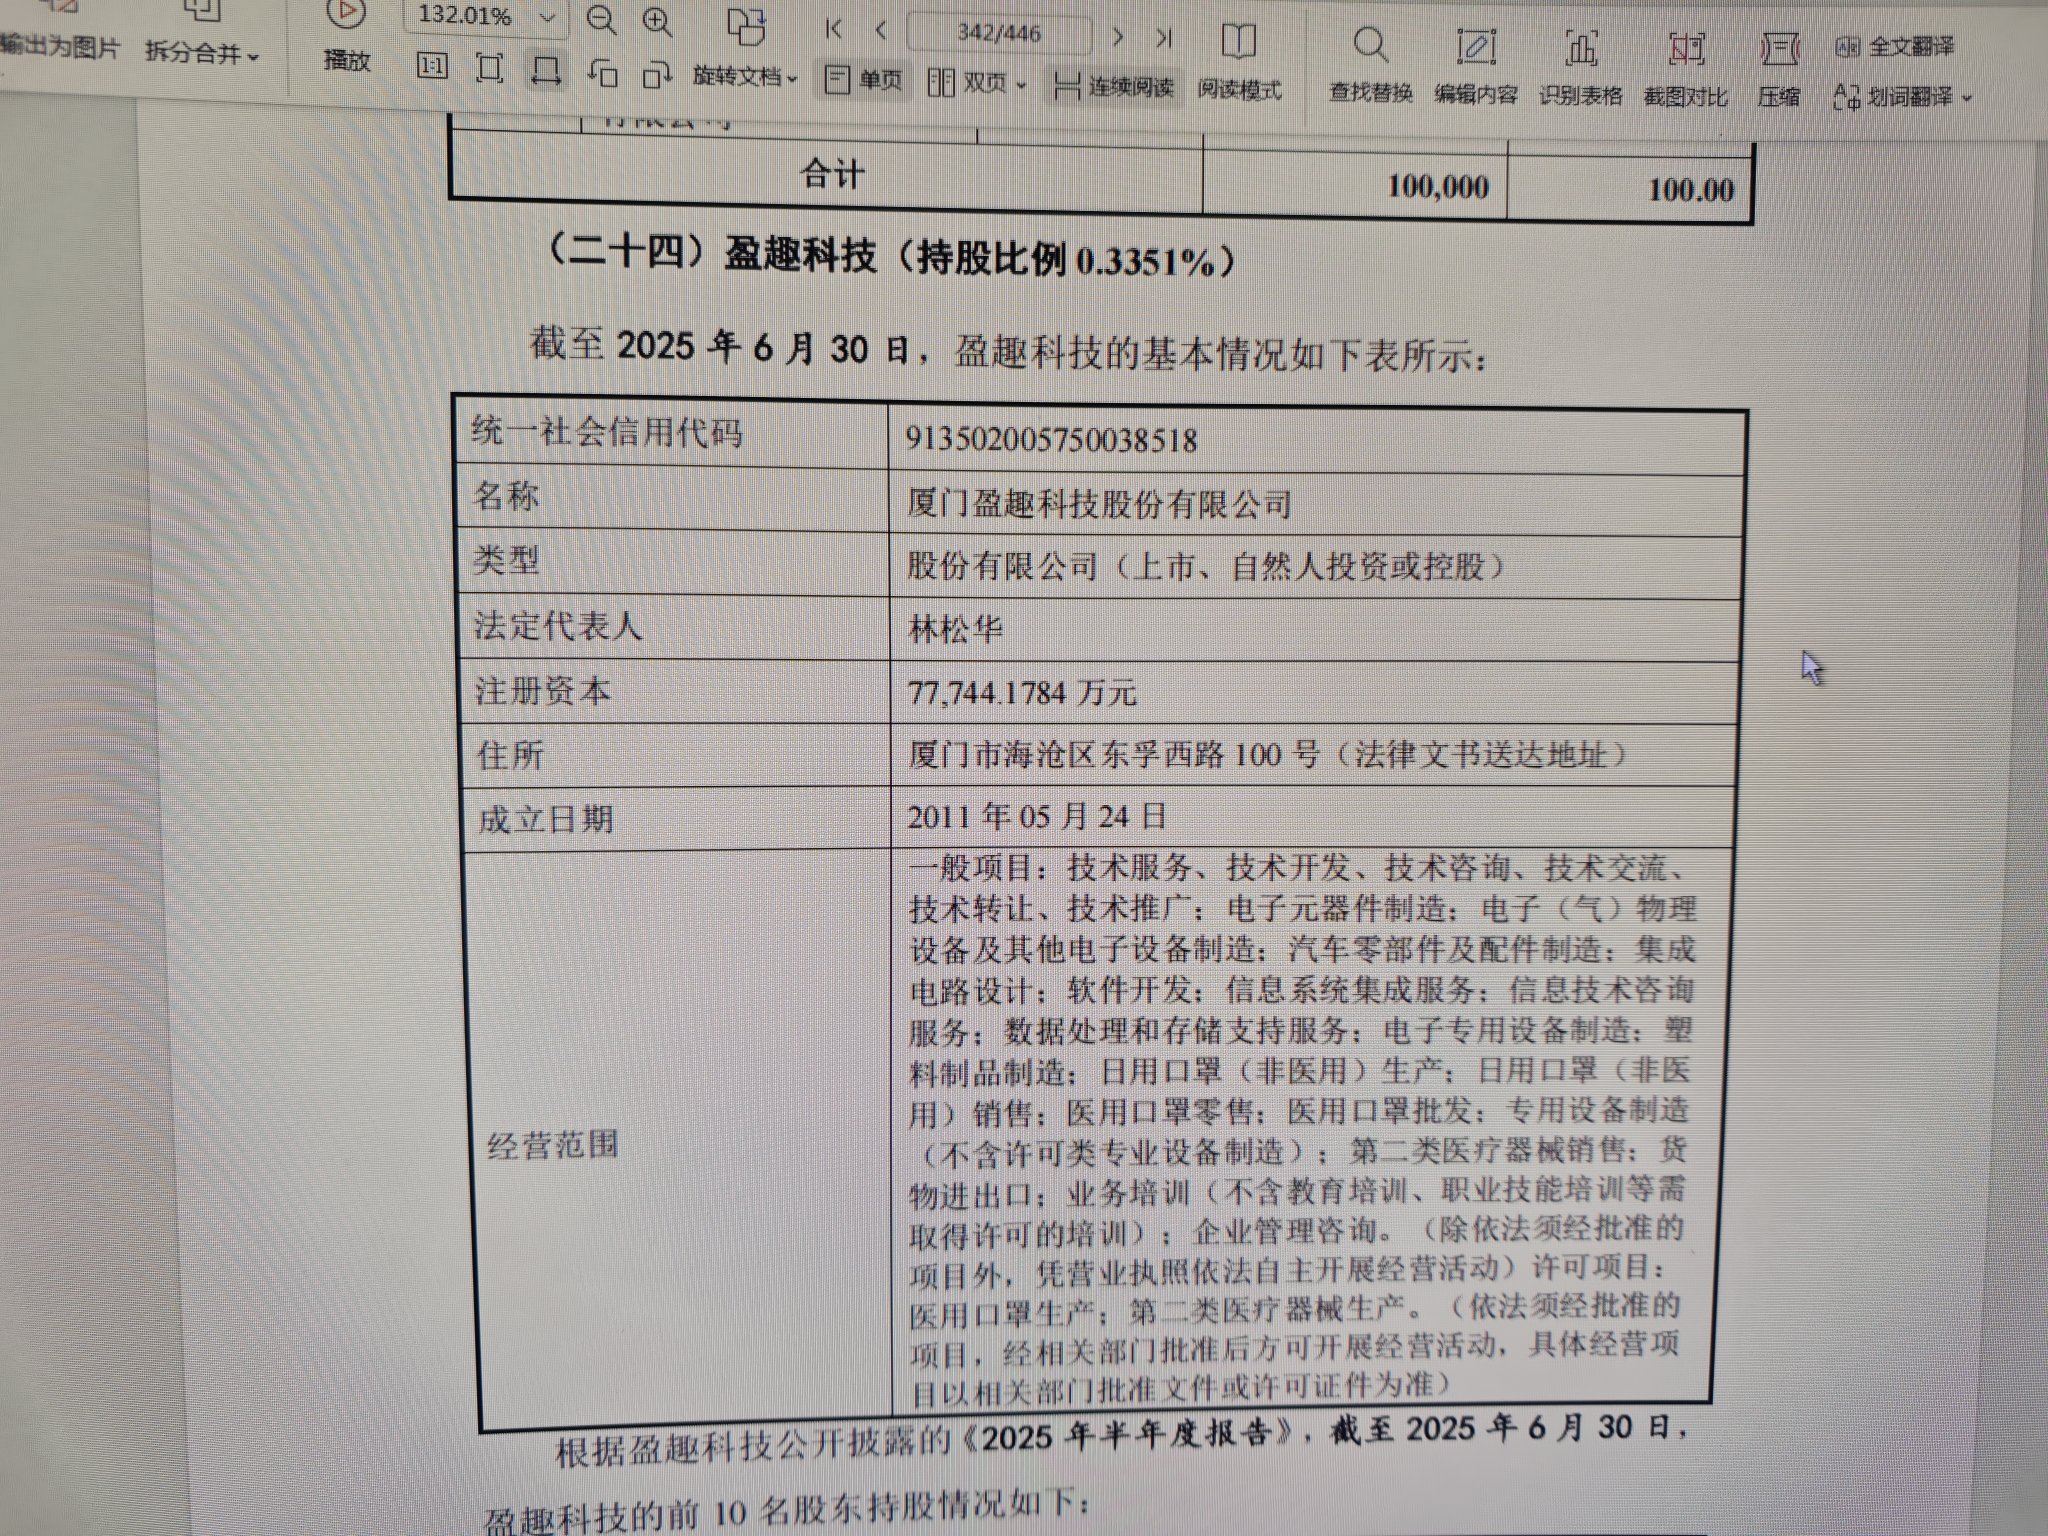Click the fit width icon
2048x1536 pixels.
coord(545,70)
